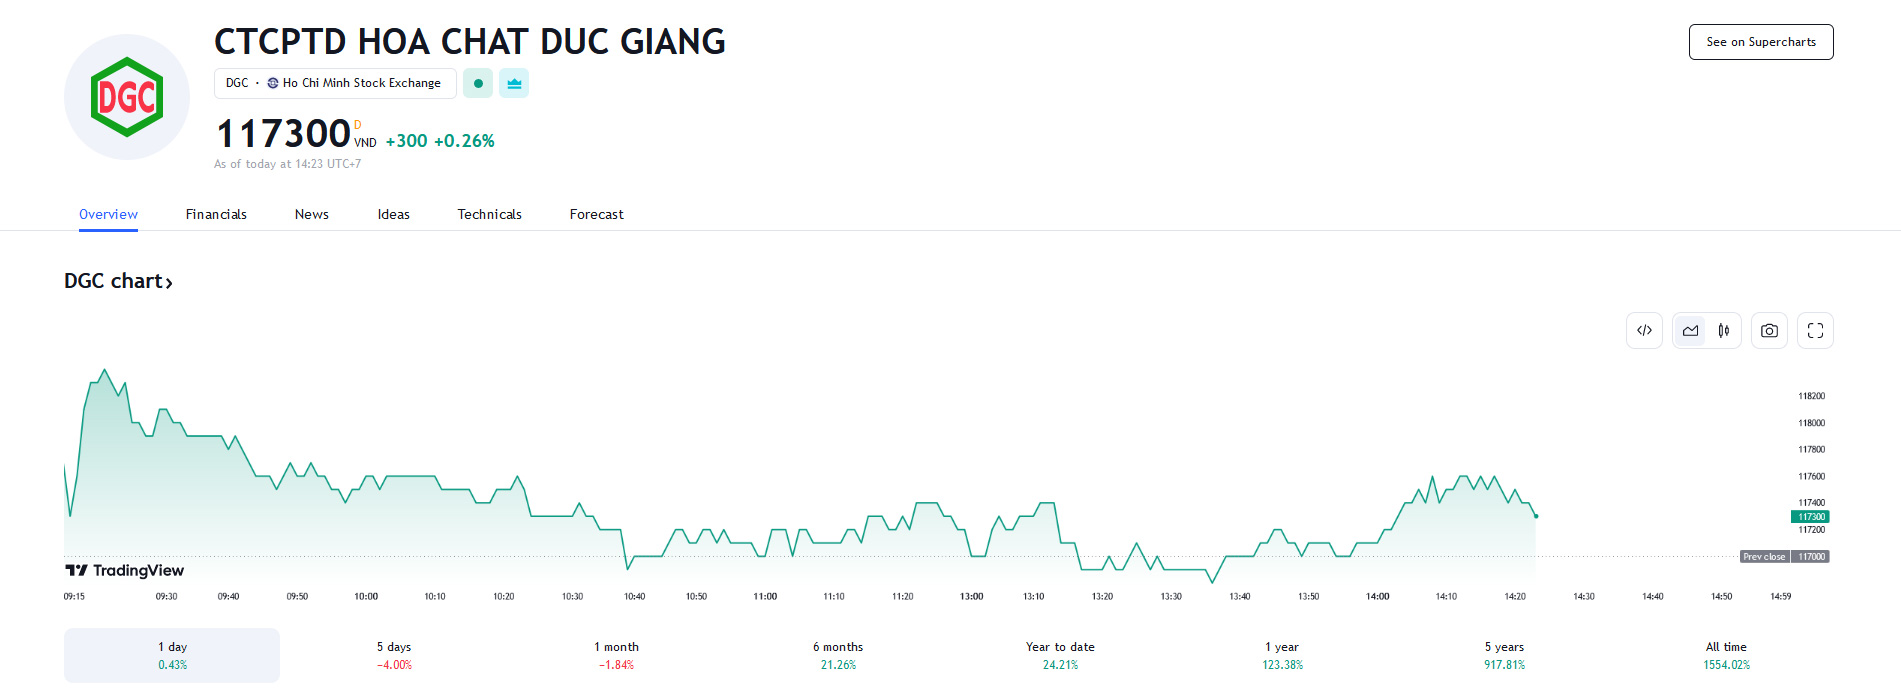
Task: Switch to the Financials tab
Action: (x=216, y=214)
